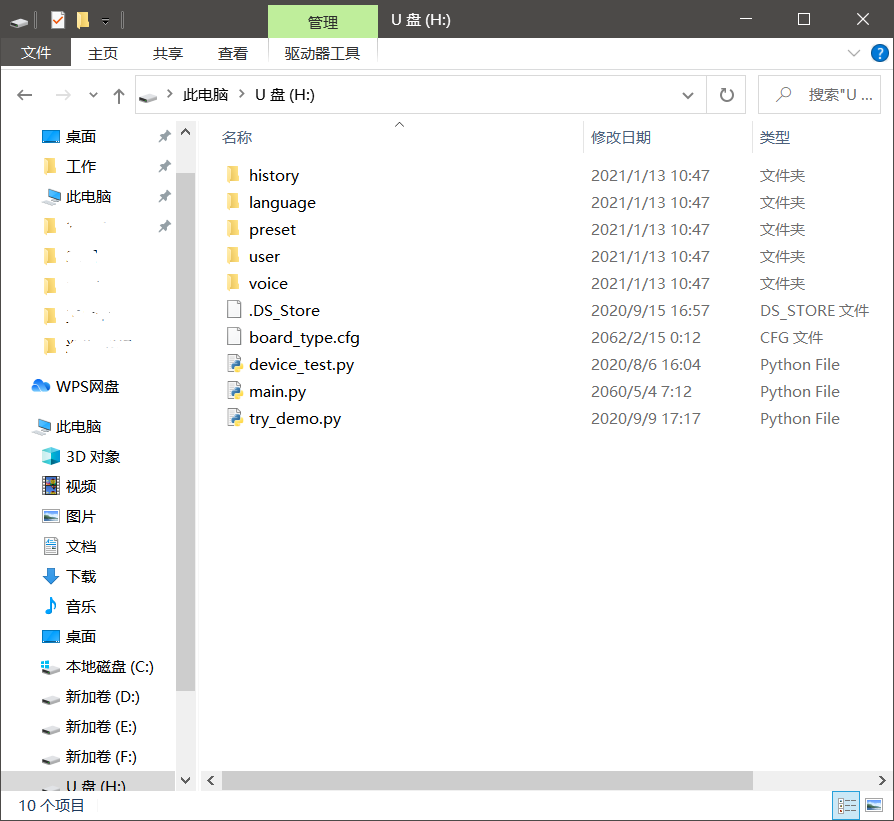The height and width of the screenshot is (821, 894).
Task: Expand the ribbon with chevron
Action: [853, 53]
